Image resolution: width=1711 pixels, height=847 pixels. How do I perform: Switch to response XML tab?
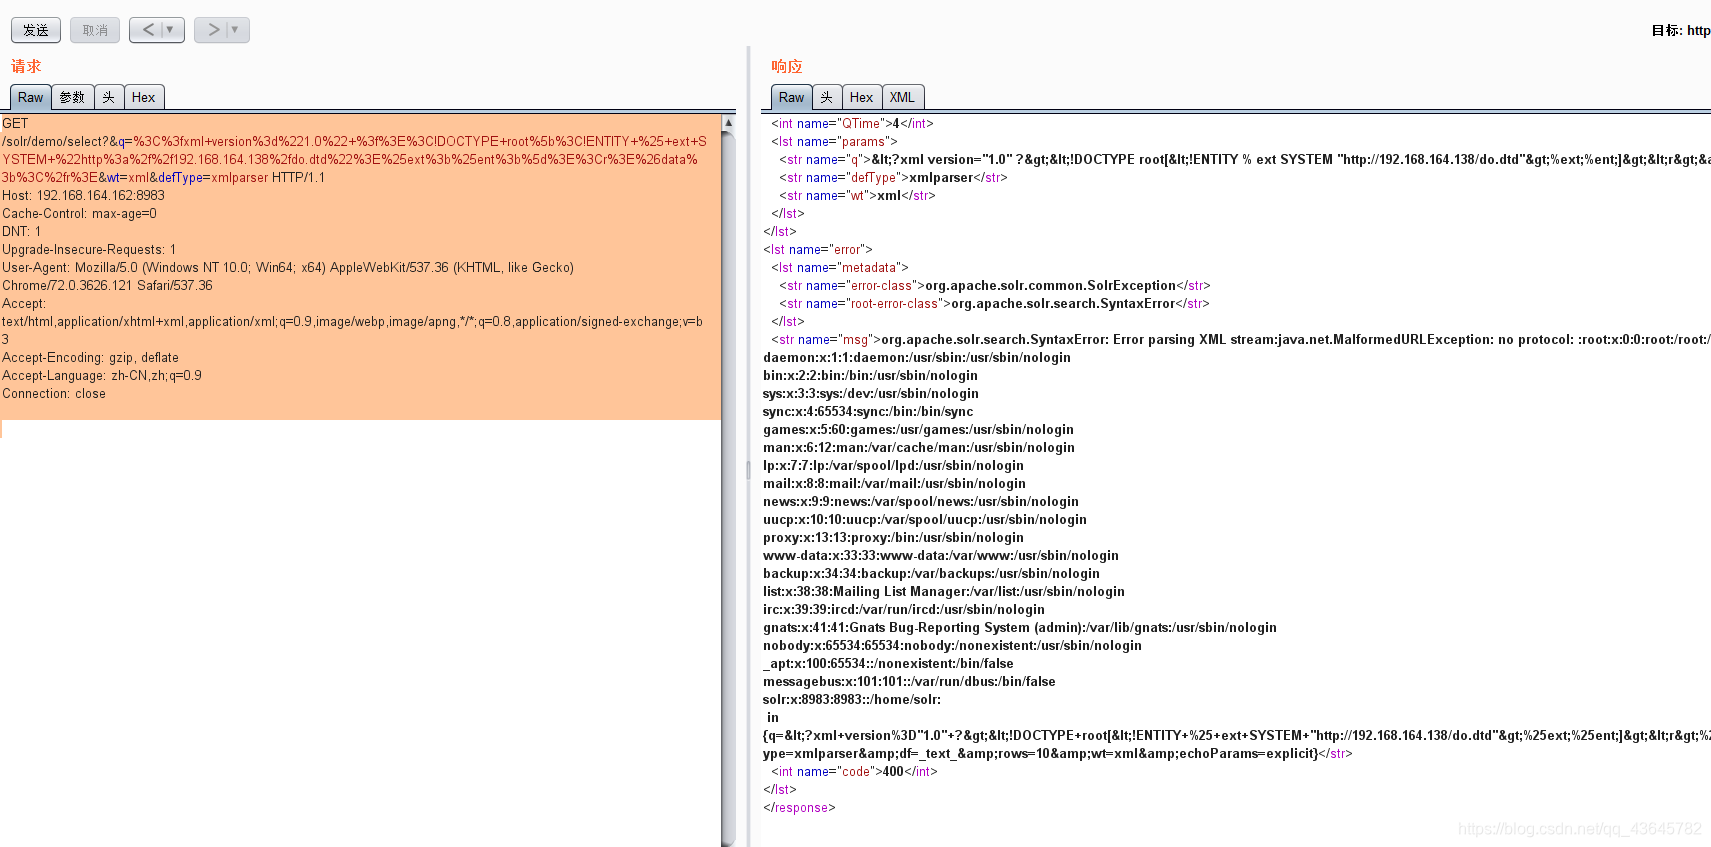903,97
